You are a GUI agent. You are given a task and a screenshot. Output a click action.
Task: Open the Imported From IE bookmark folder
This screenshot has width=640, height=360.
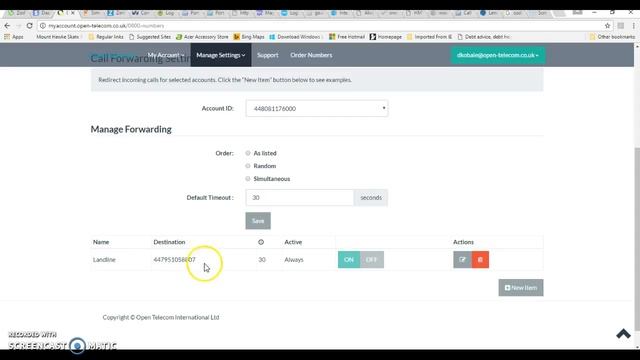click(429, 37)
